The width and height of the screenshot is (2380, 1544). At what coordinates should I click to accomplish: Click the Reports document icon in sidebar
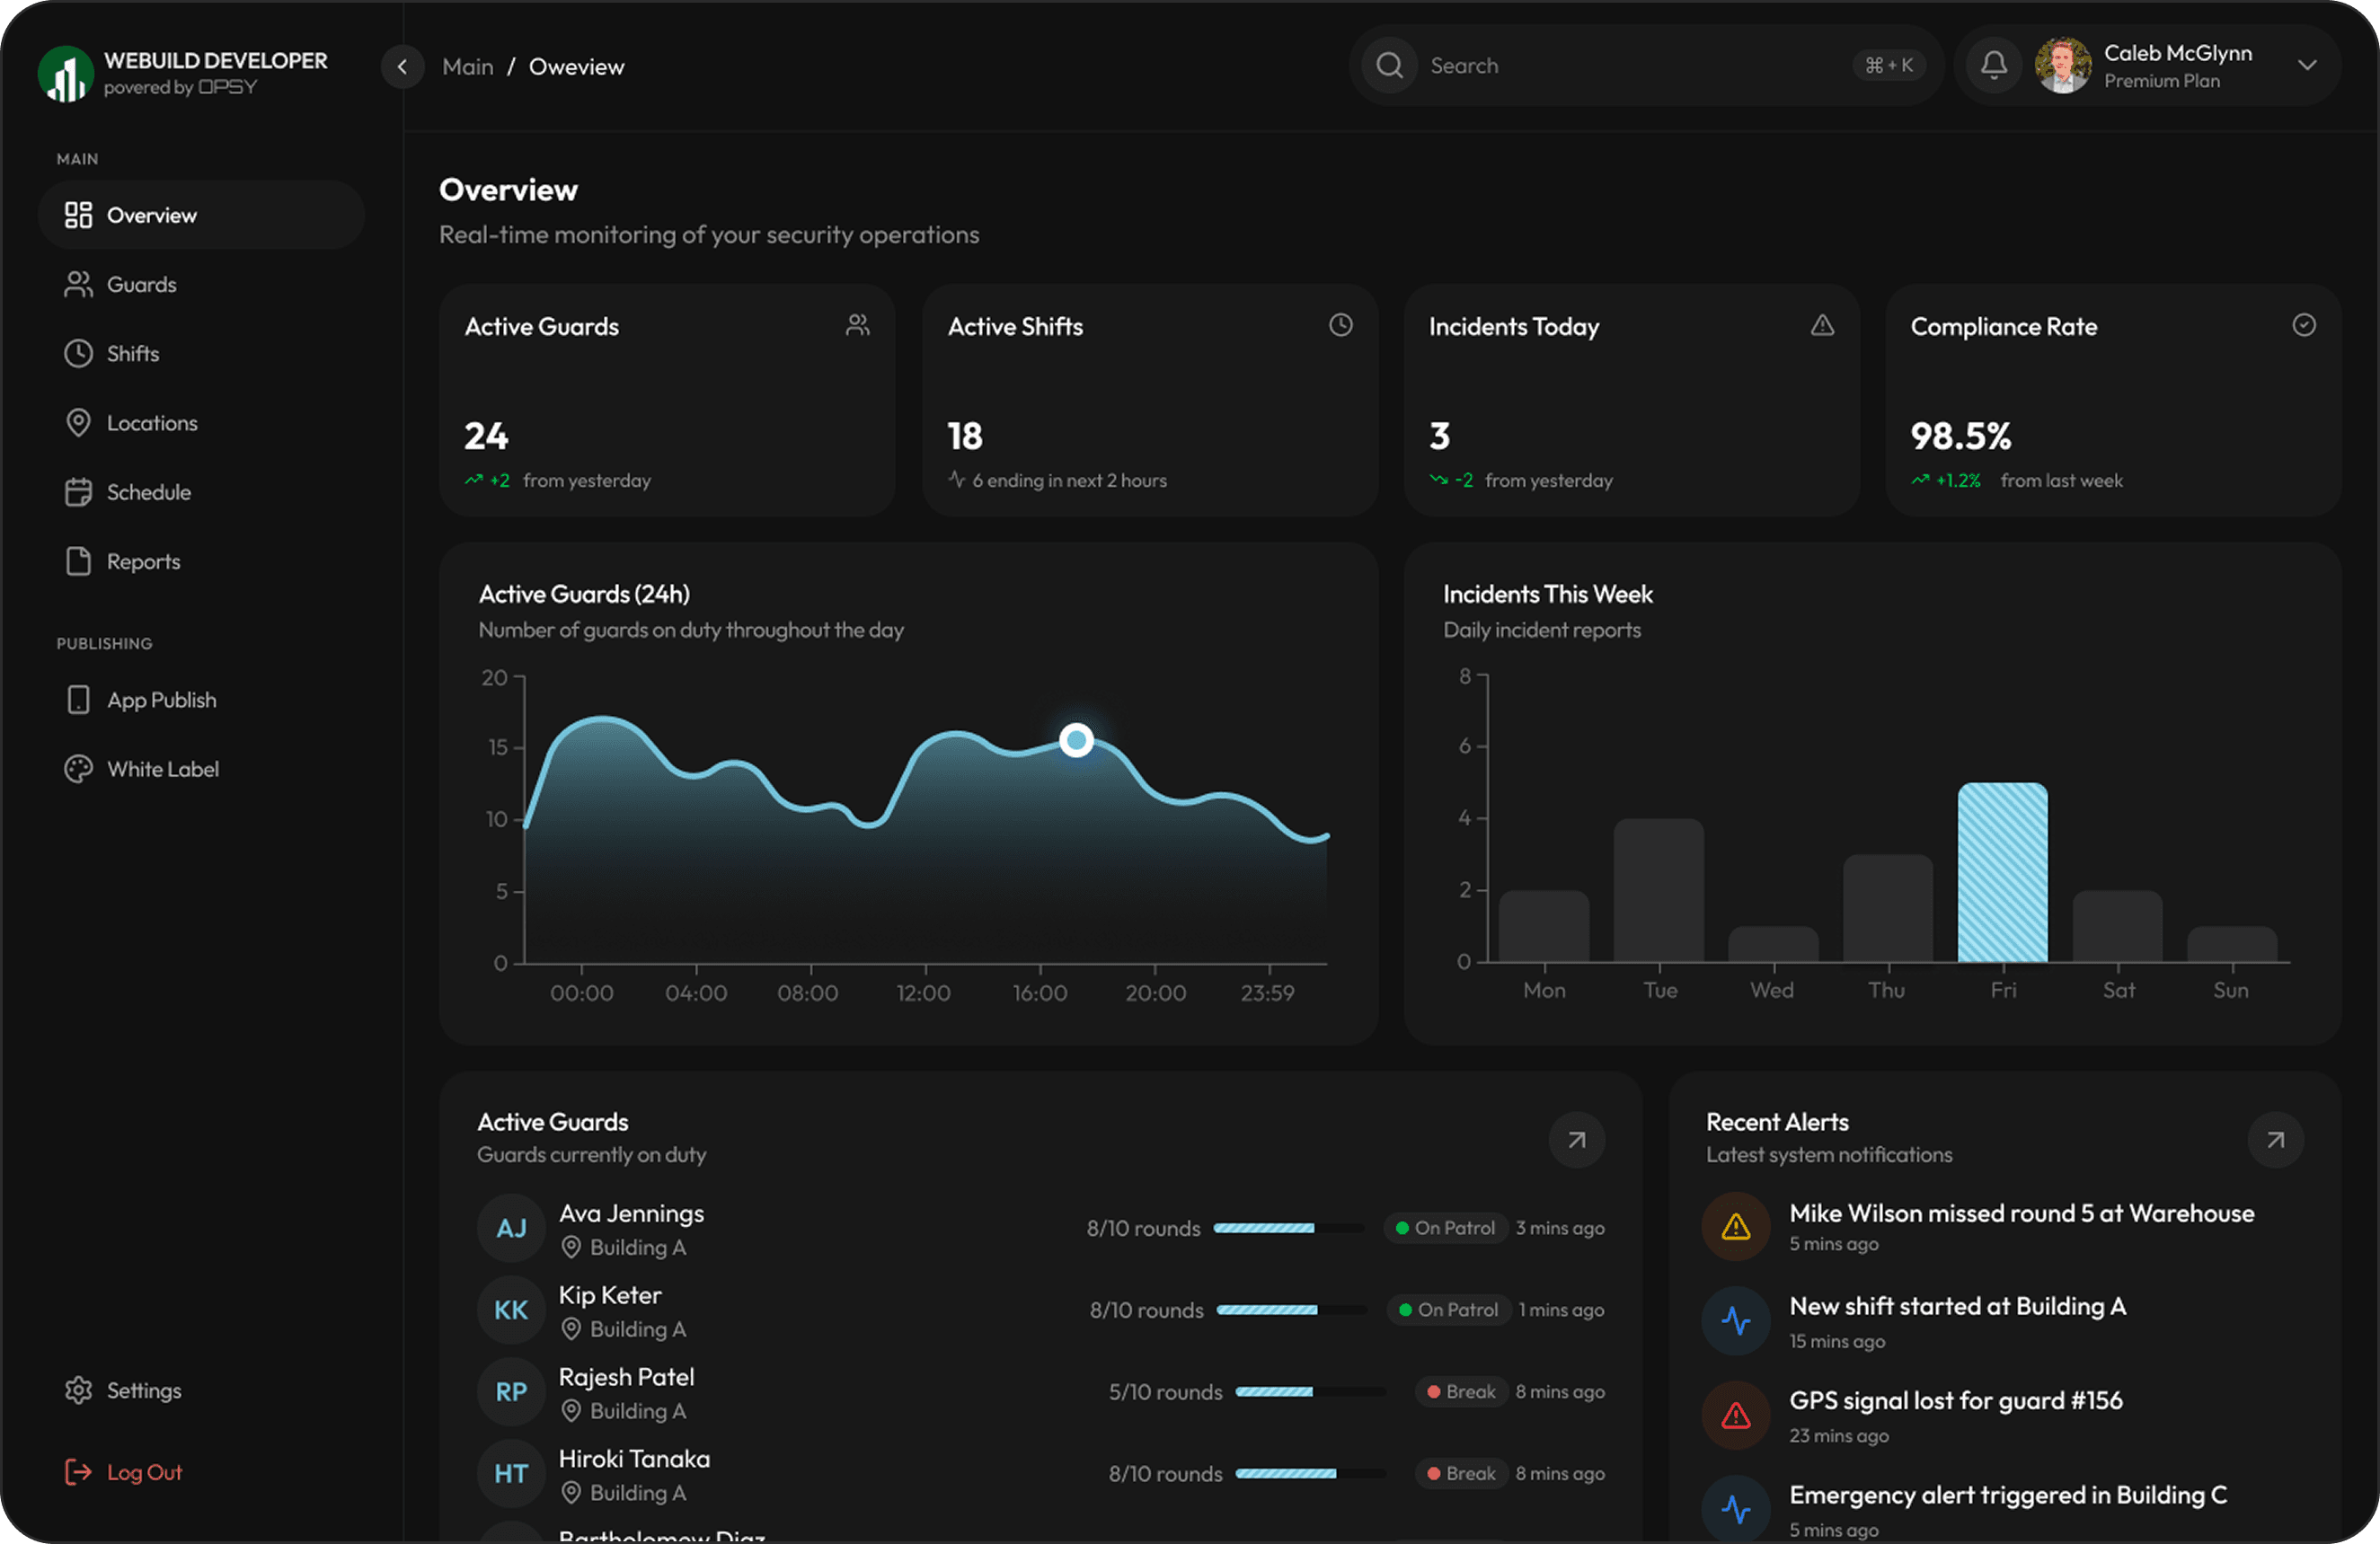[78, 562]
